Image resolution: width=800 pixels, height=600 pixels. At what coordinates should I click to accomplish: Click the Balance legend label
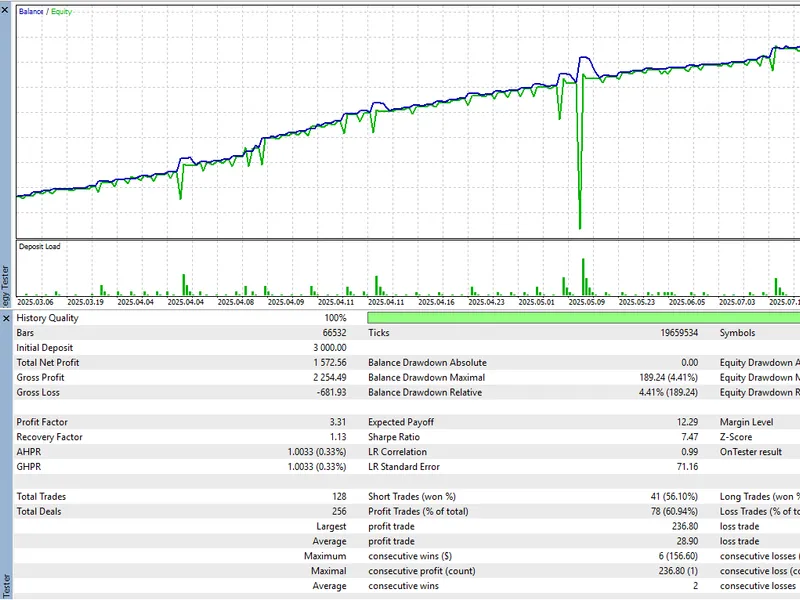click(x=31, y=11)
